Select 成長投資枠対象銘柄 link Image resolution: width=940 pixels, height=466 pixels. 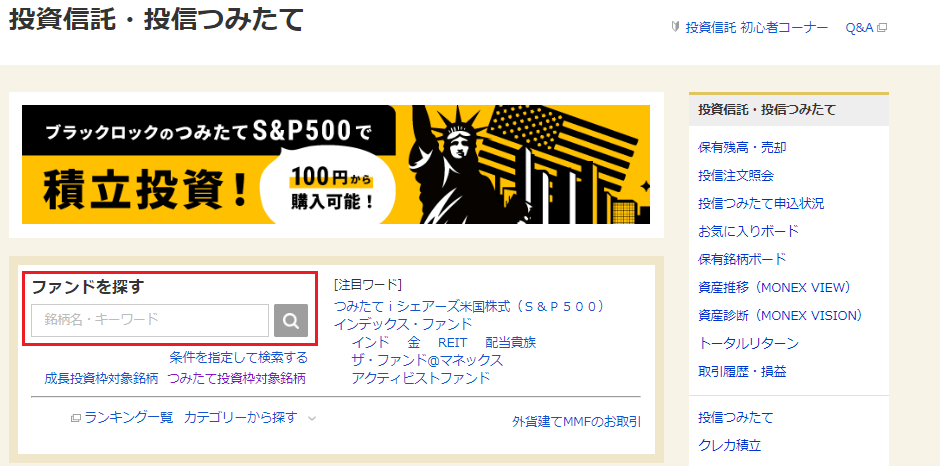[101, 378]
